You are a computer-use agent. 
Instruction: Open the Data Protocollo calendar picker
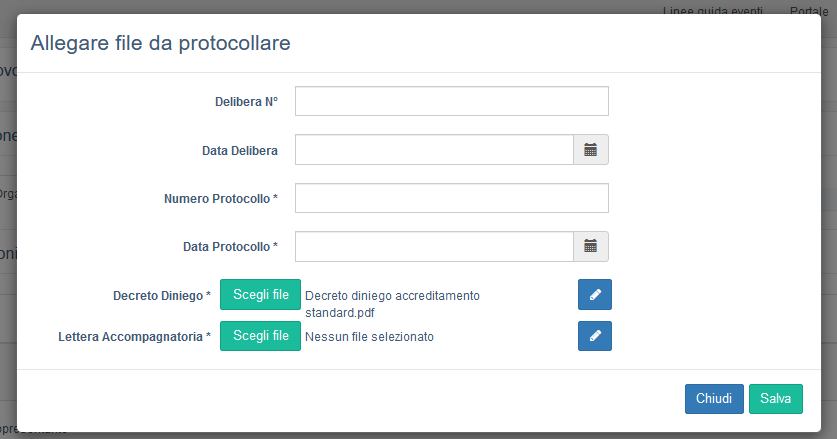[590, 246]
